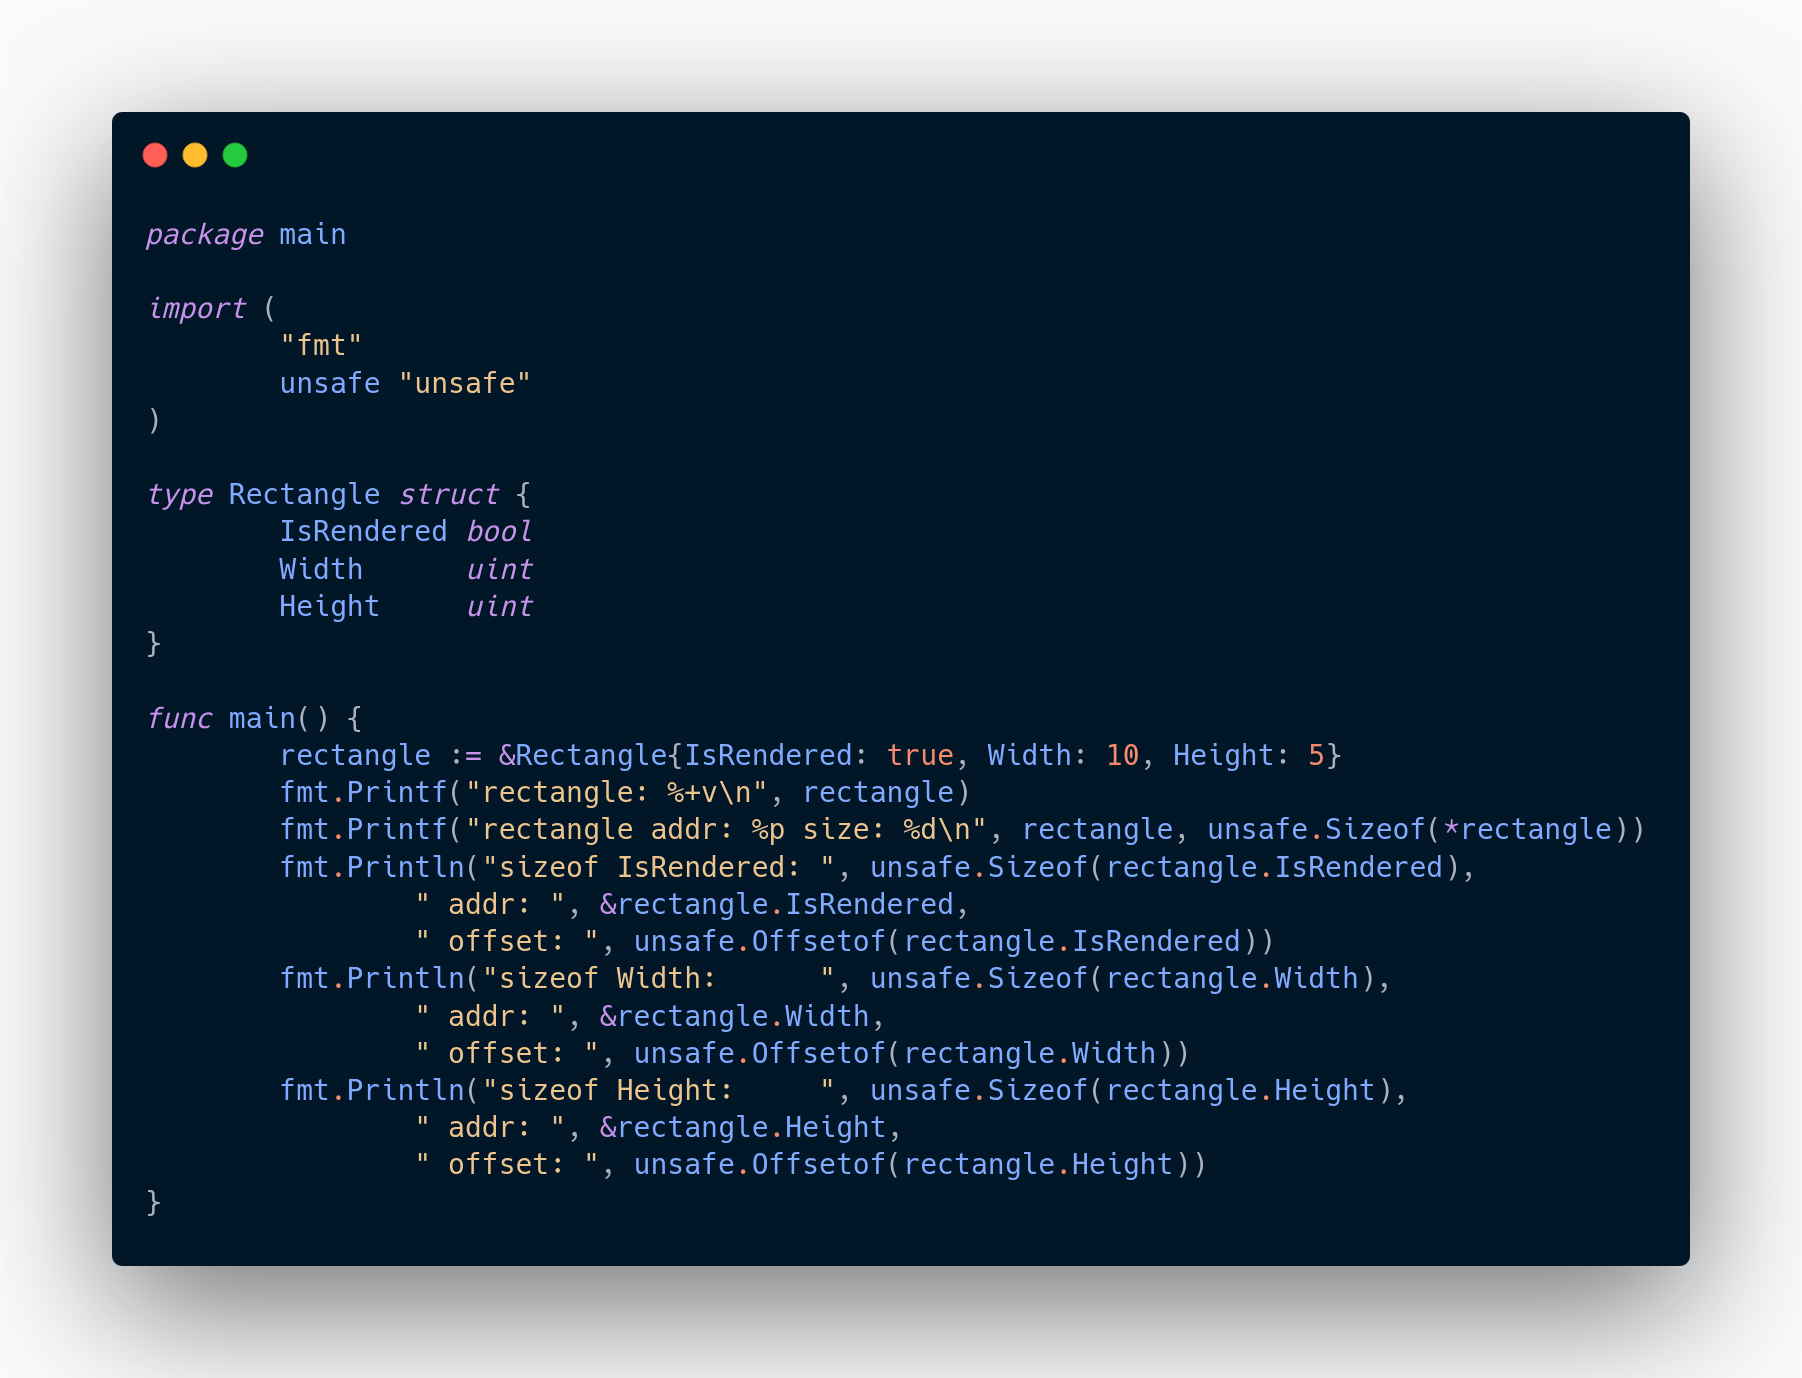Click Offsetof in the rectangle.Width offset line
The image size is (1802, 1378).
click(x=819, y=1054)
